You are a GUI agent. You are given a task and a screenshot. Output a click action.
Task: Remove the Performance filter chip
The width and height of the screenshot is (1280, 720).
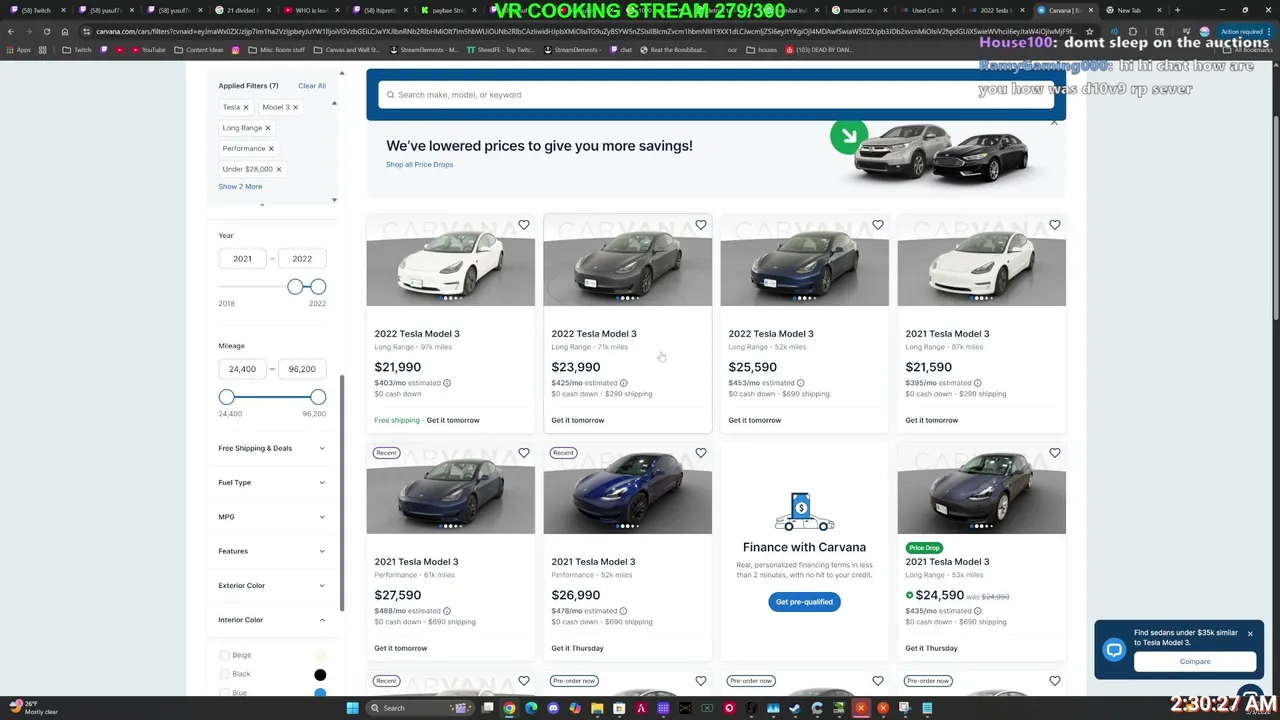click(271, 149)
